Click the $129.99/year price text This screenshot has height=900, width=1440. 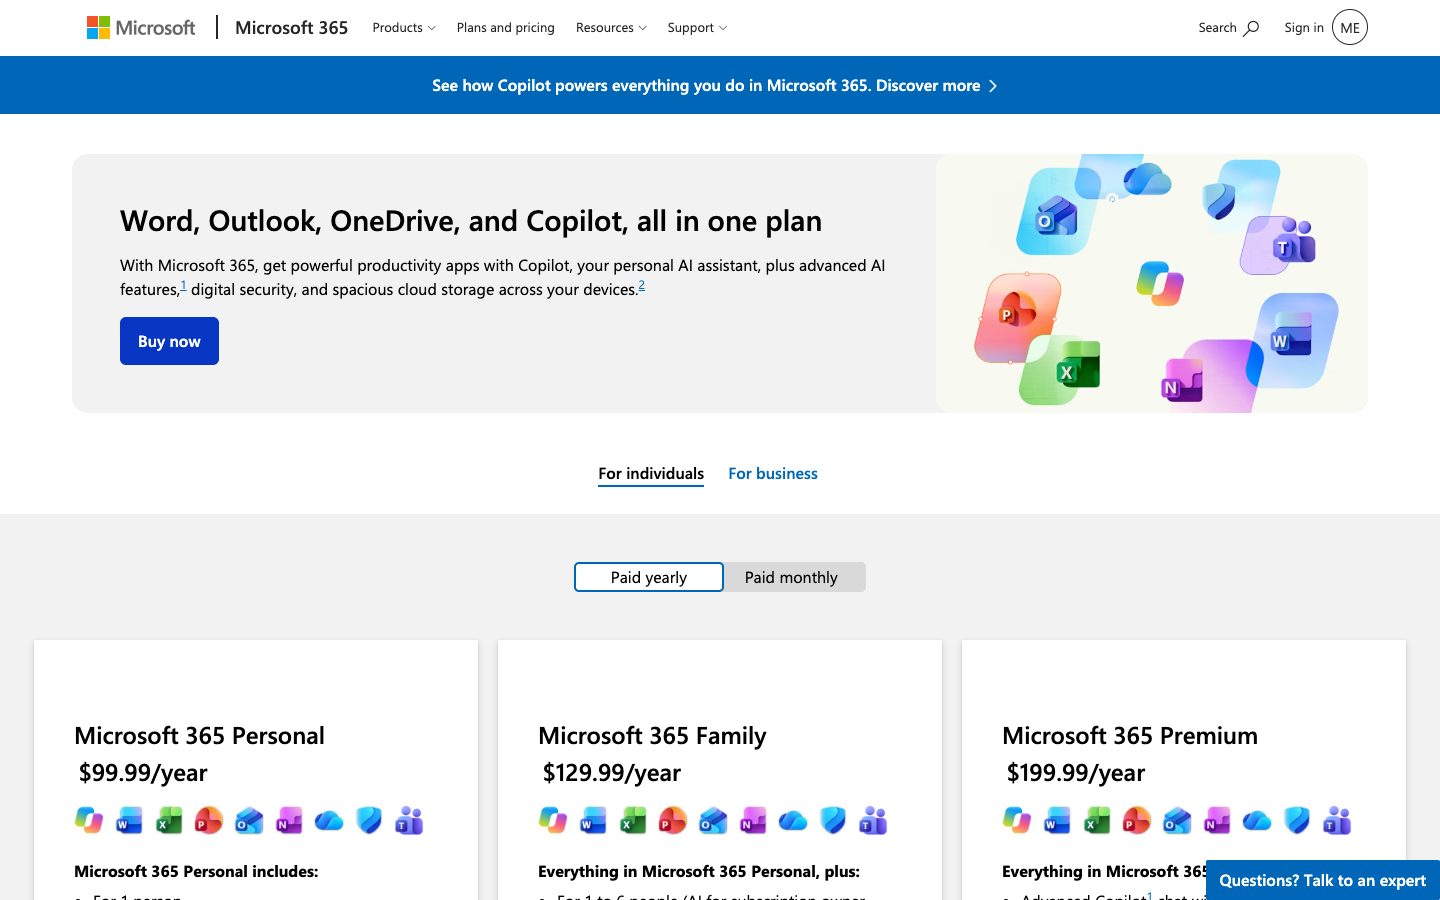[612, 773]
